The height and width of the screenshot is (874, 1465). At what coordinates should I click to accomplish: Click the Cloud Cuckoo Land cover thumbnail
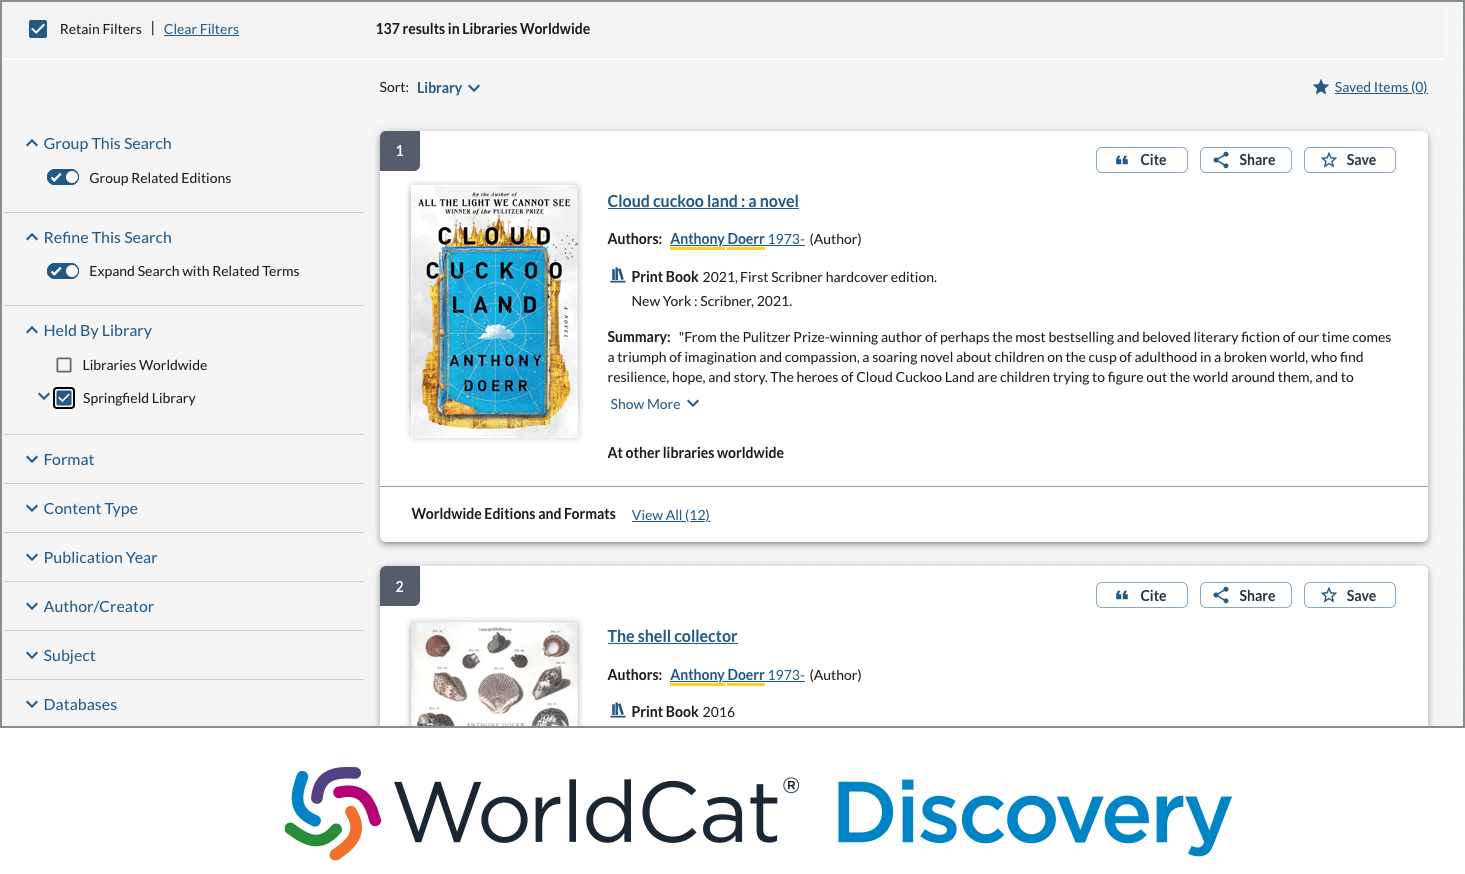pyautogui.click(x=494, y=310)
